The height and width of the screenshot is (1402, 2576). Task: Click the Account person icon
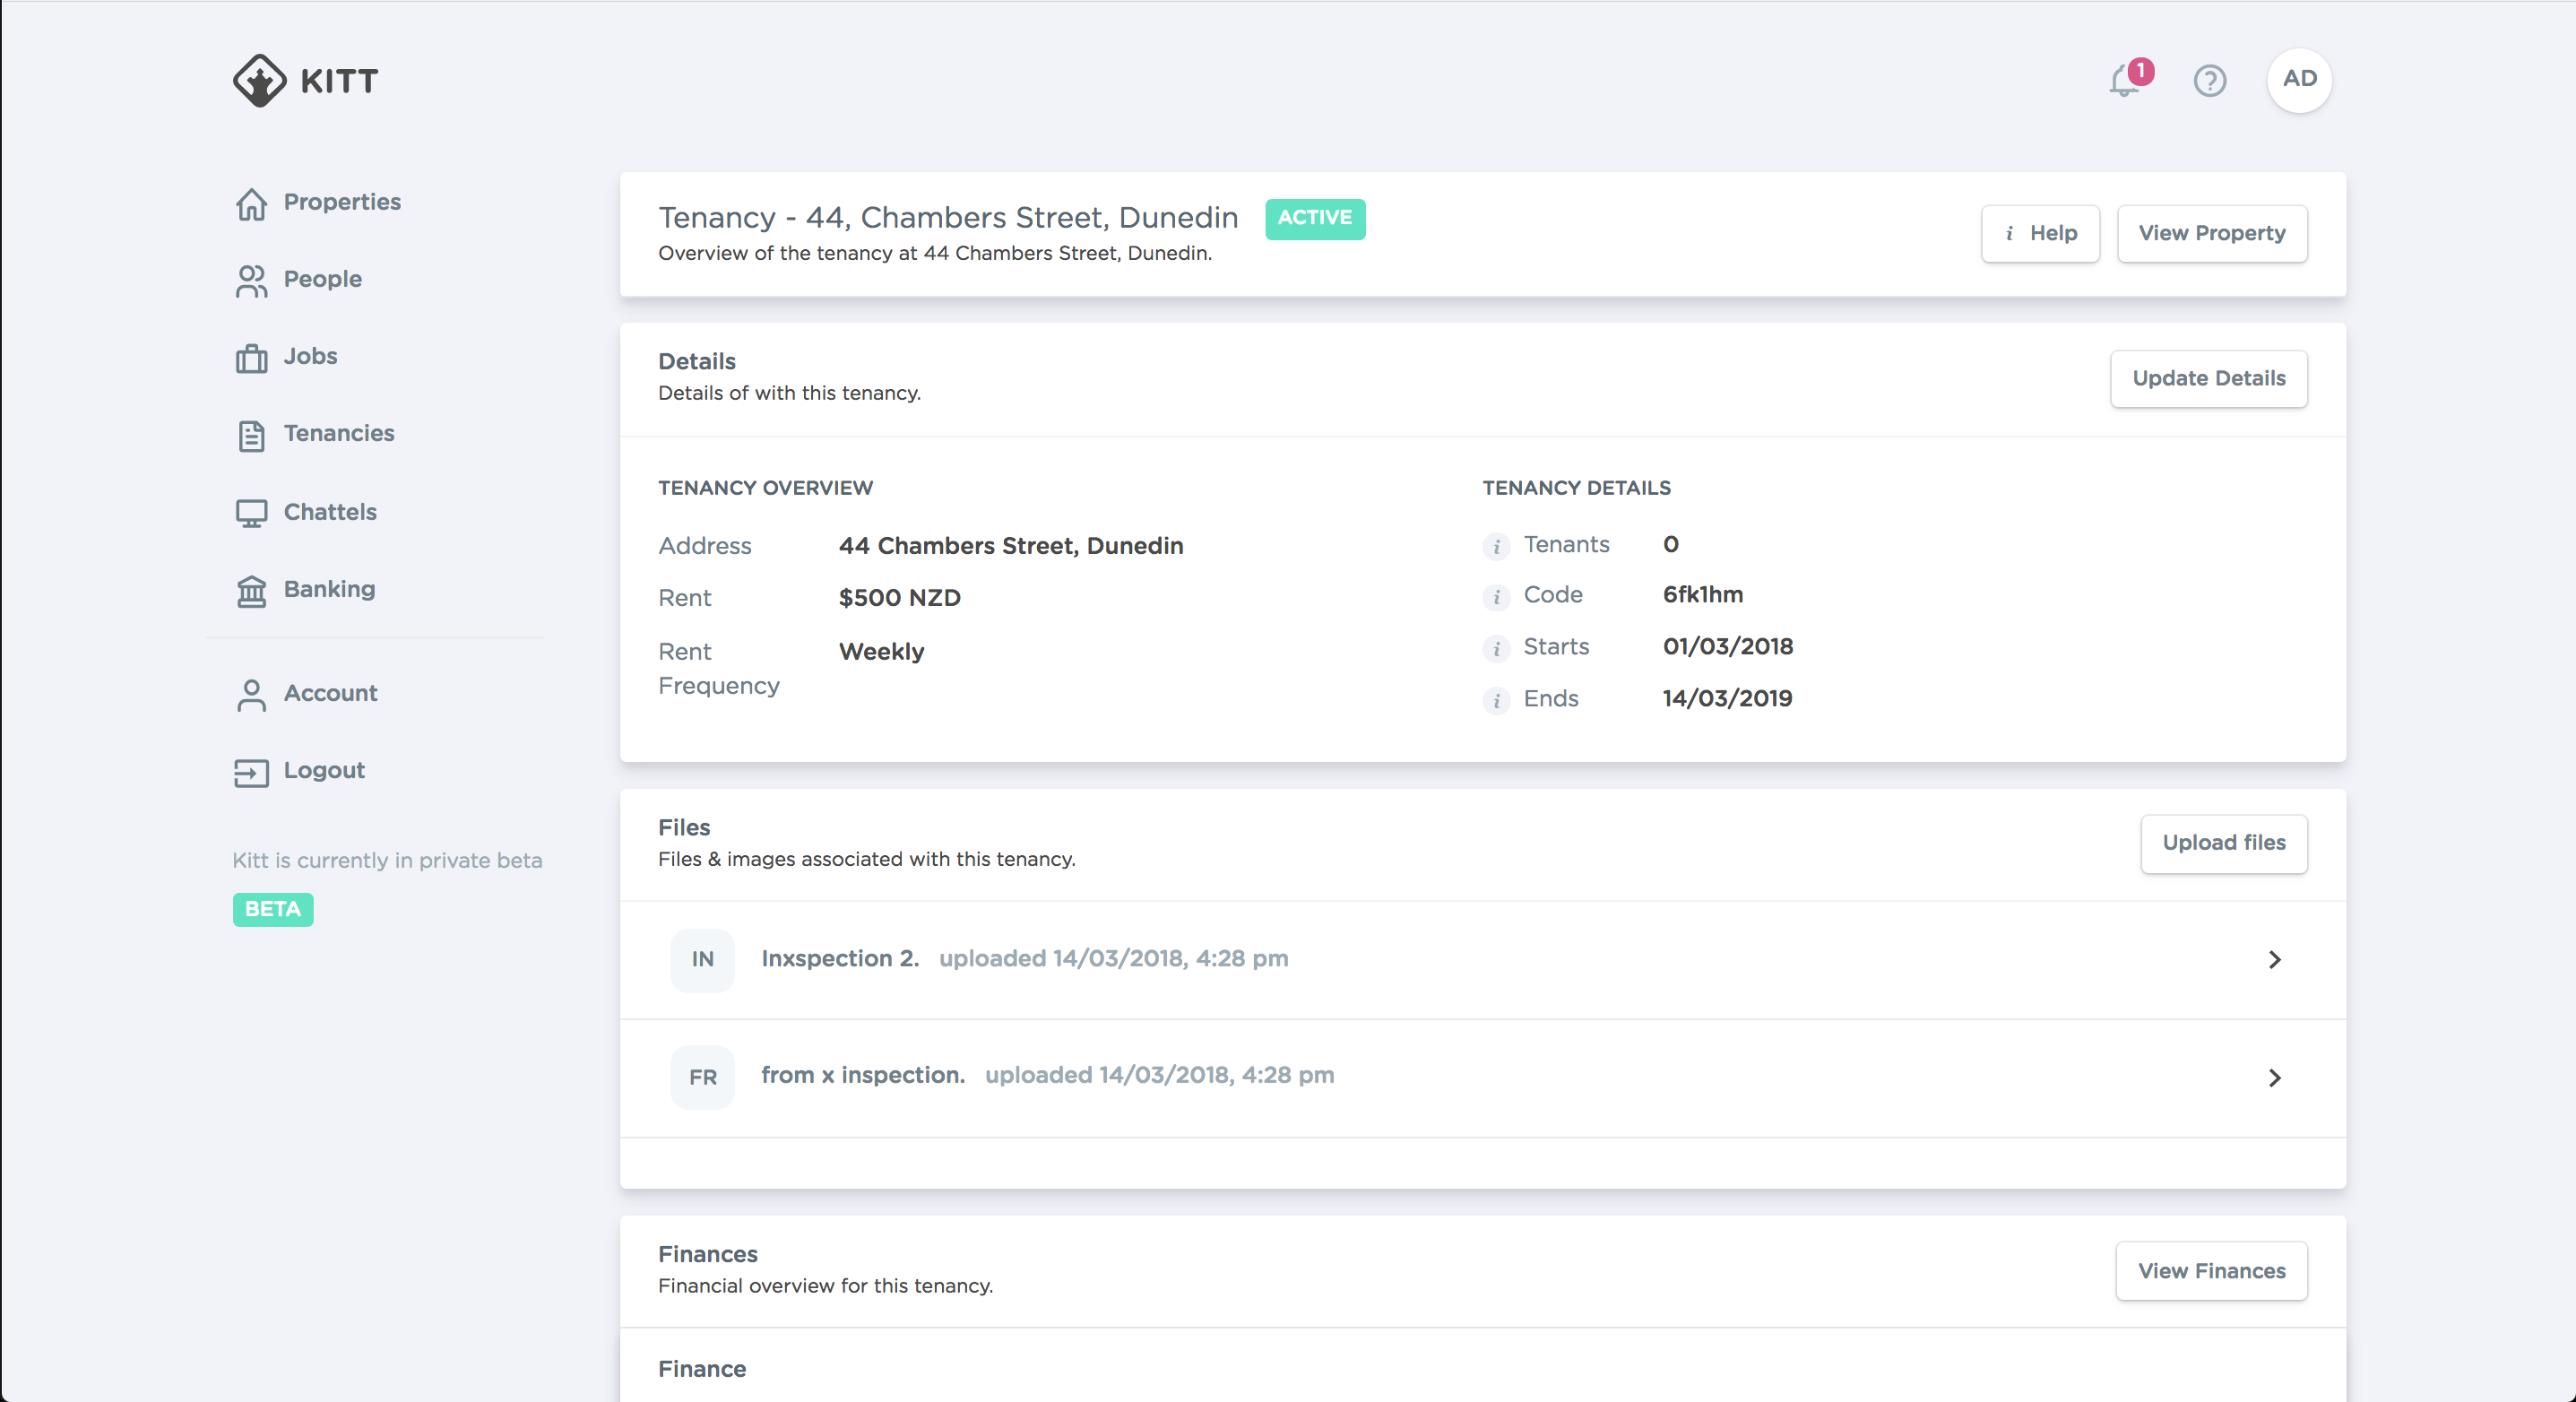tap(251, 695)
